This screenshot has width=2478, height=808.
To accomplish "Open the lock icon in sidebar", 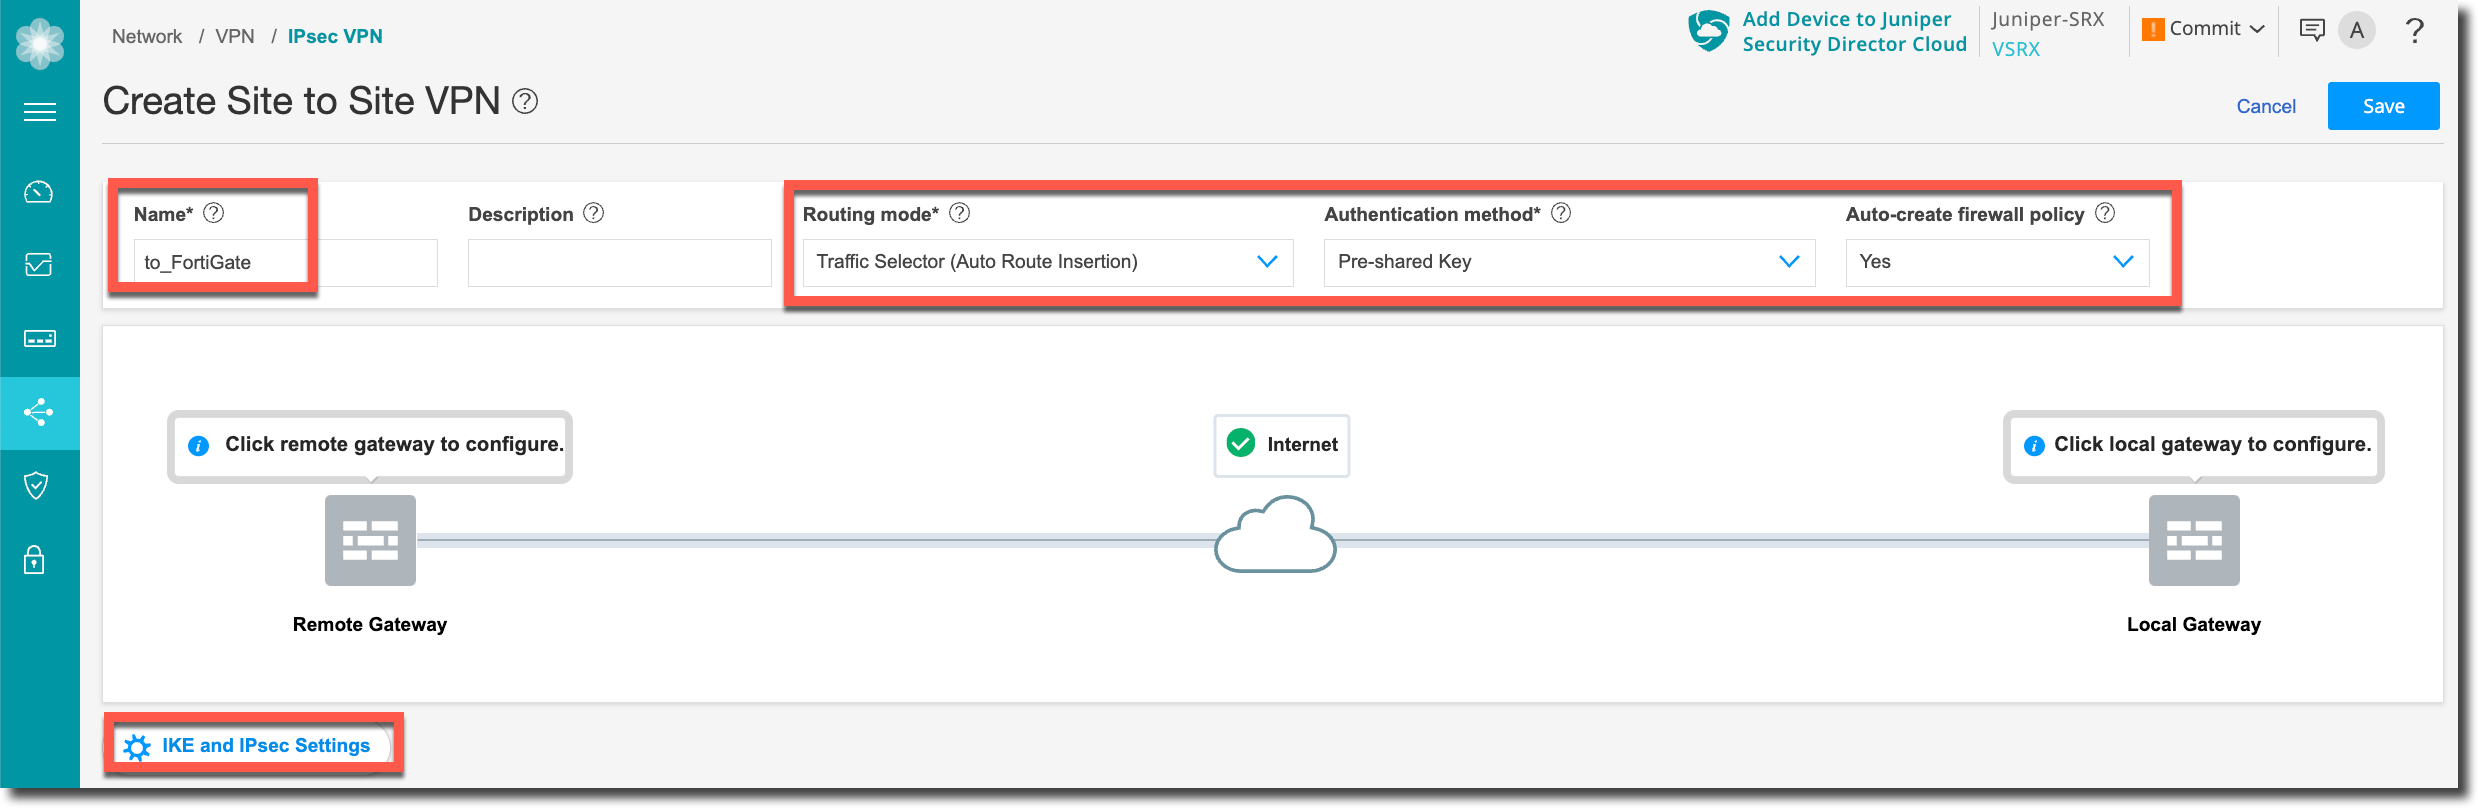I will (x=35, y=560).
